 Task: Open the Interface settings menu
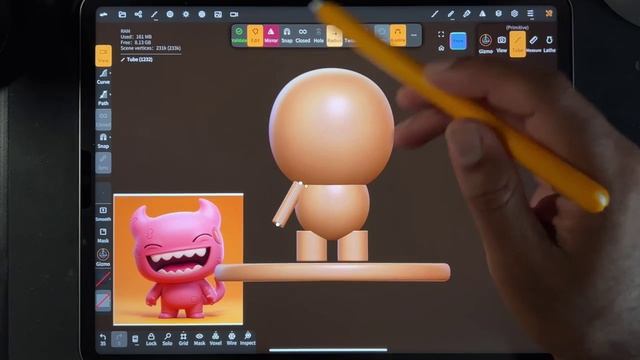[x=514, y=14]
